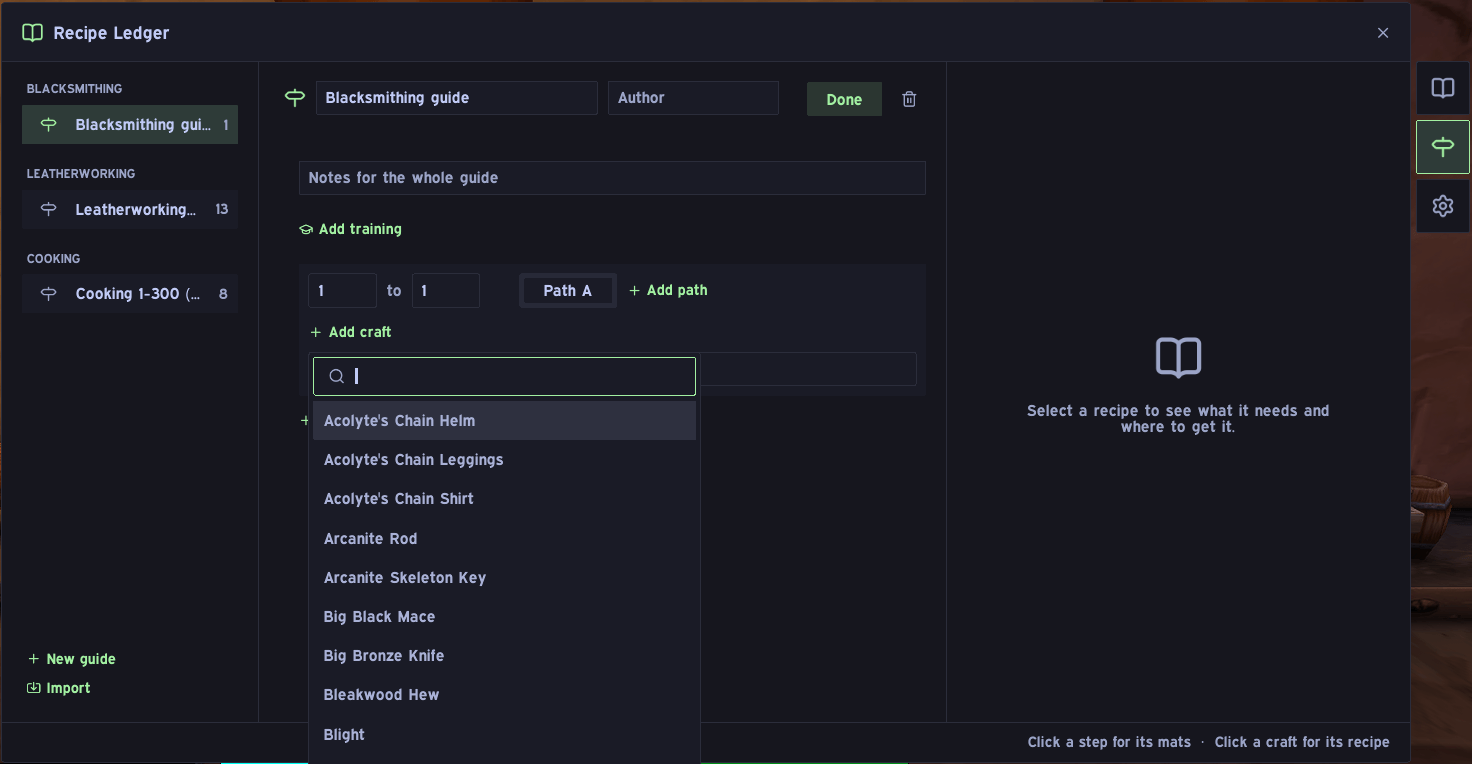Open the Leatherworking guide in the sidebar
1472x764 pixels.
130,210
